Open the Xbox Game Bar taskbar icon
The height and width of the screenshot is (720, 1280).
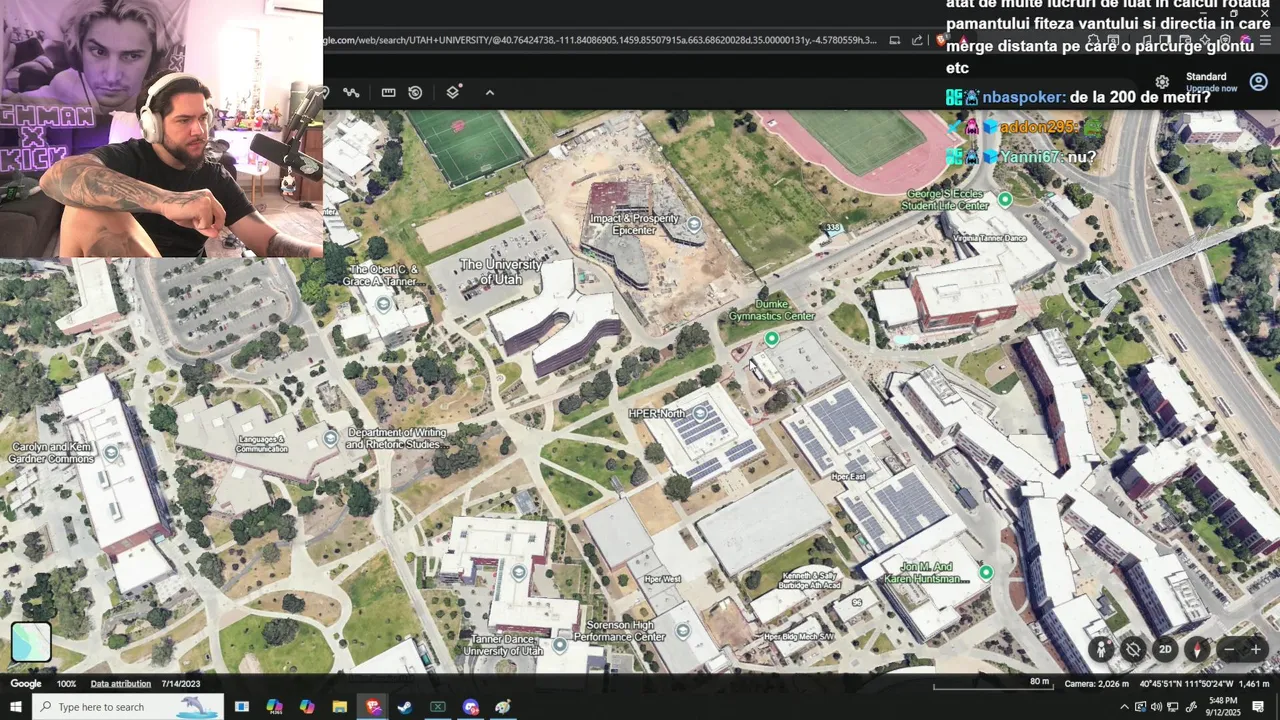(x=438, y=707)
